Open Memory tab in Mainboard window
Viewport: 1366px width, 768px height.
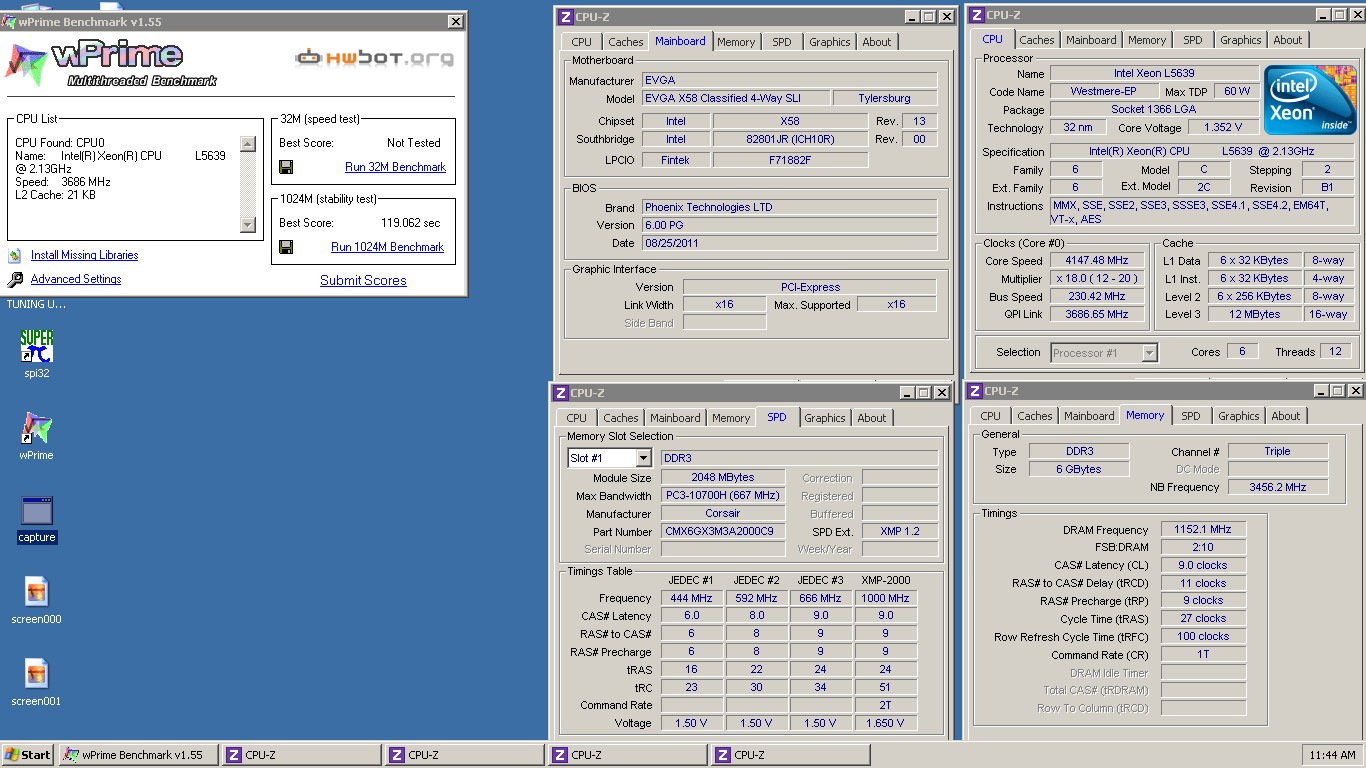click(736, 42)
